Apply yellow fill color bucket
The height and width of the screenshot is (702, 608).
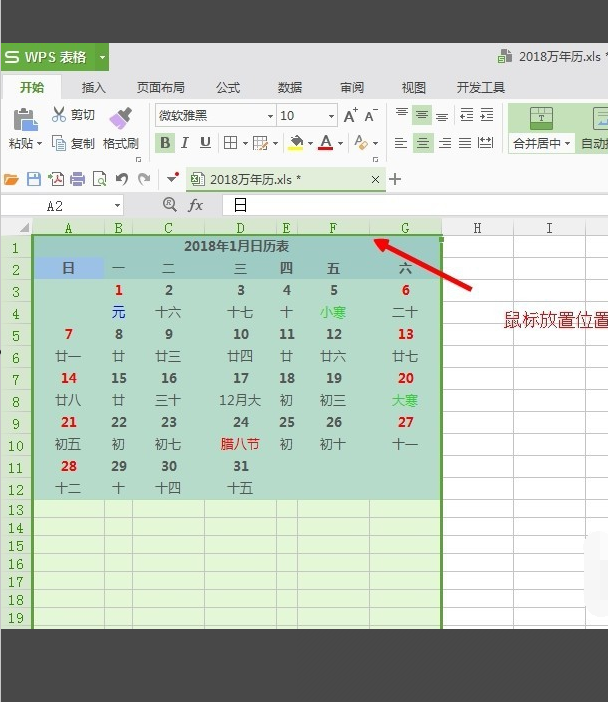click(295, 143)
